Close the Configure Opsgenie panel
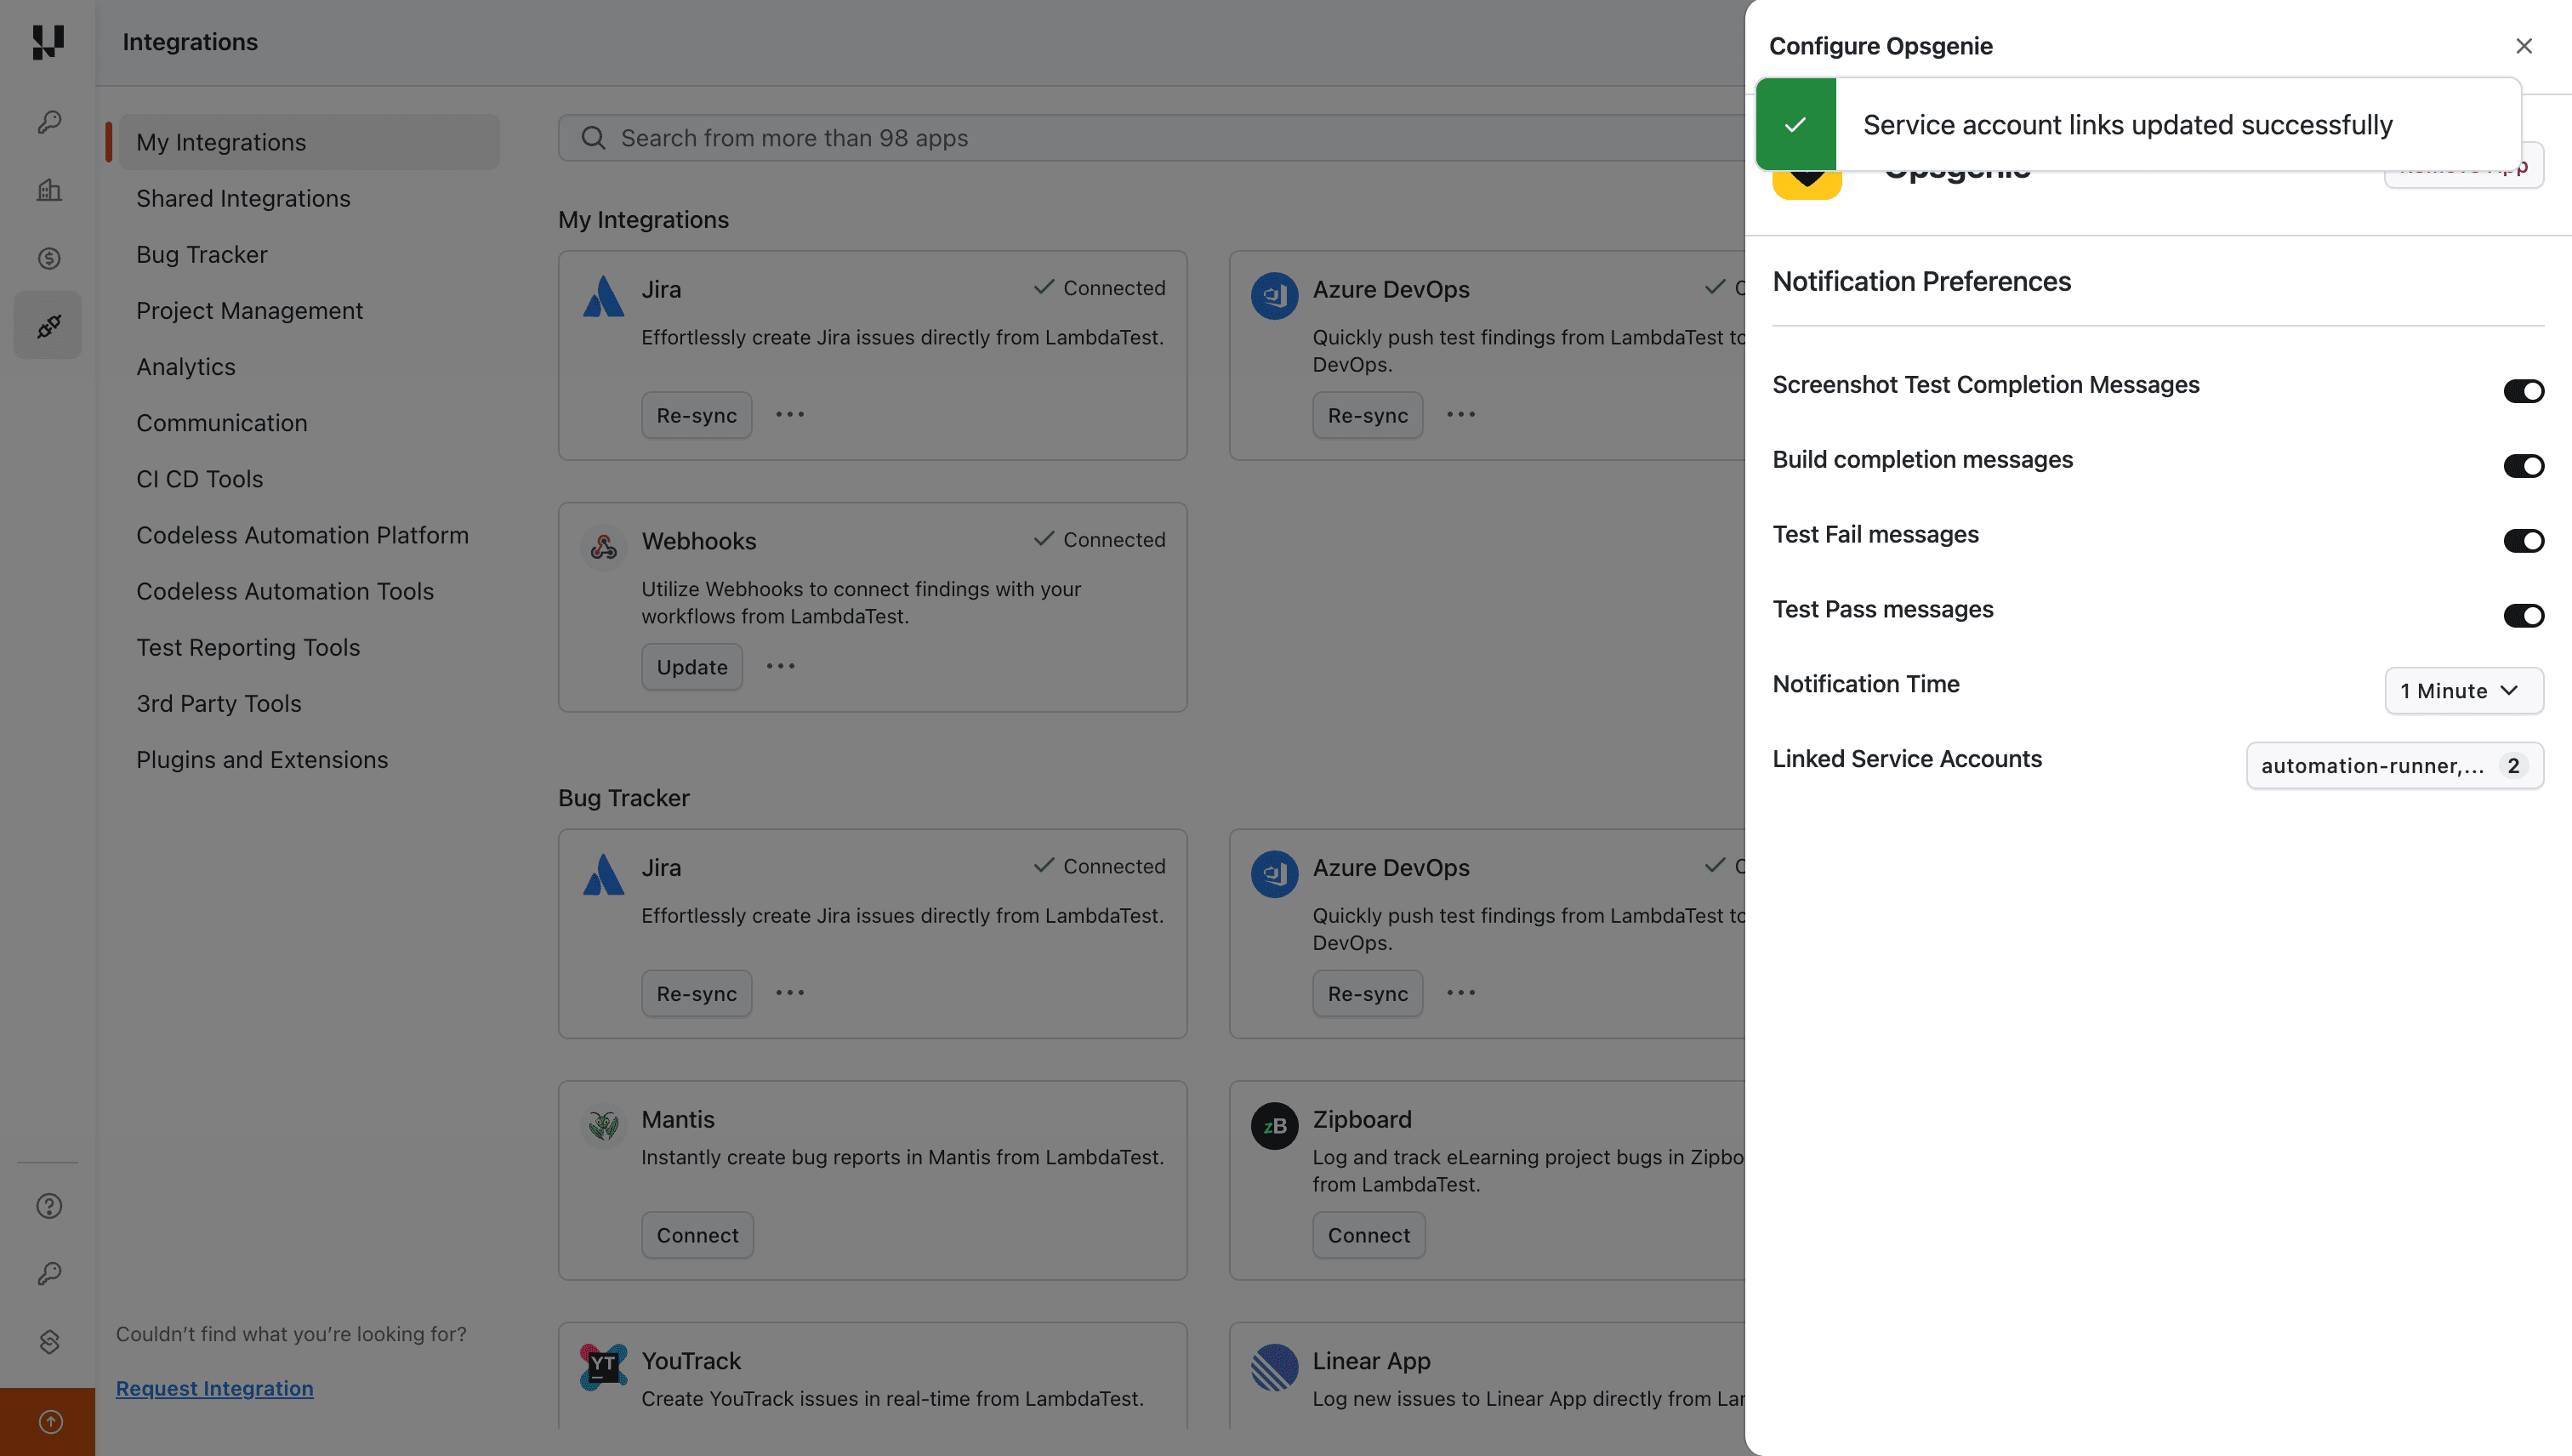The width and height of the screenshot is (2572, 1456). (x=2524, y=46)
